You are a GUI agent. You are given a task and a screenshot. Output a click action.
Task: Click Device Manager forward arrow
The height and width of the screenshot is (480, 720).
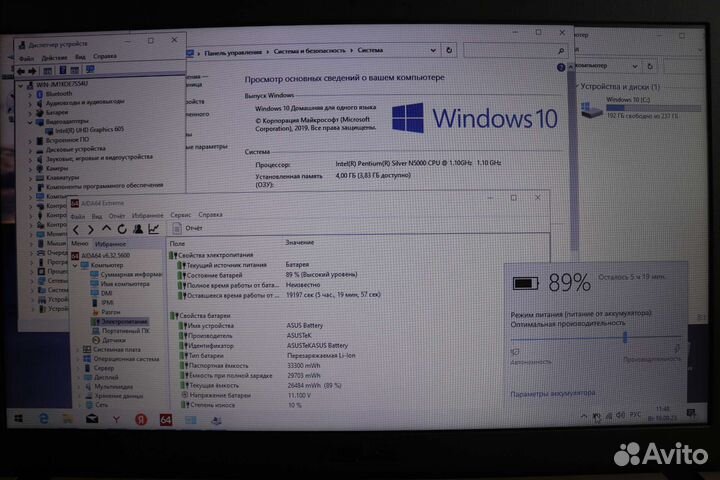pyautogui.click(x=32, y=71)
